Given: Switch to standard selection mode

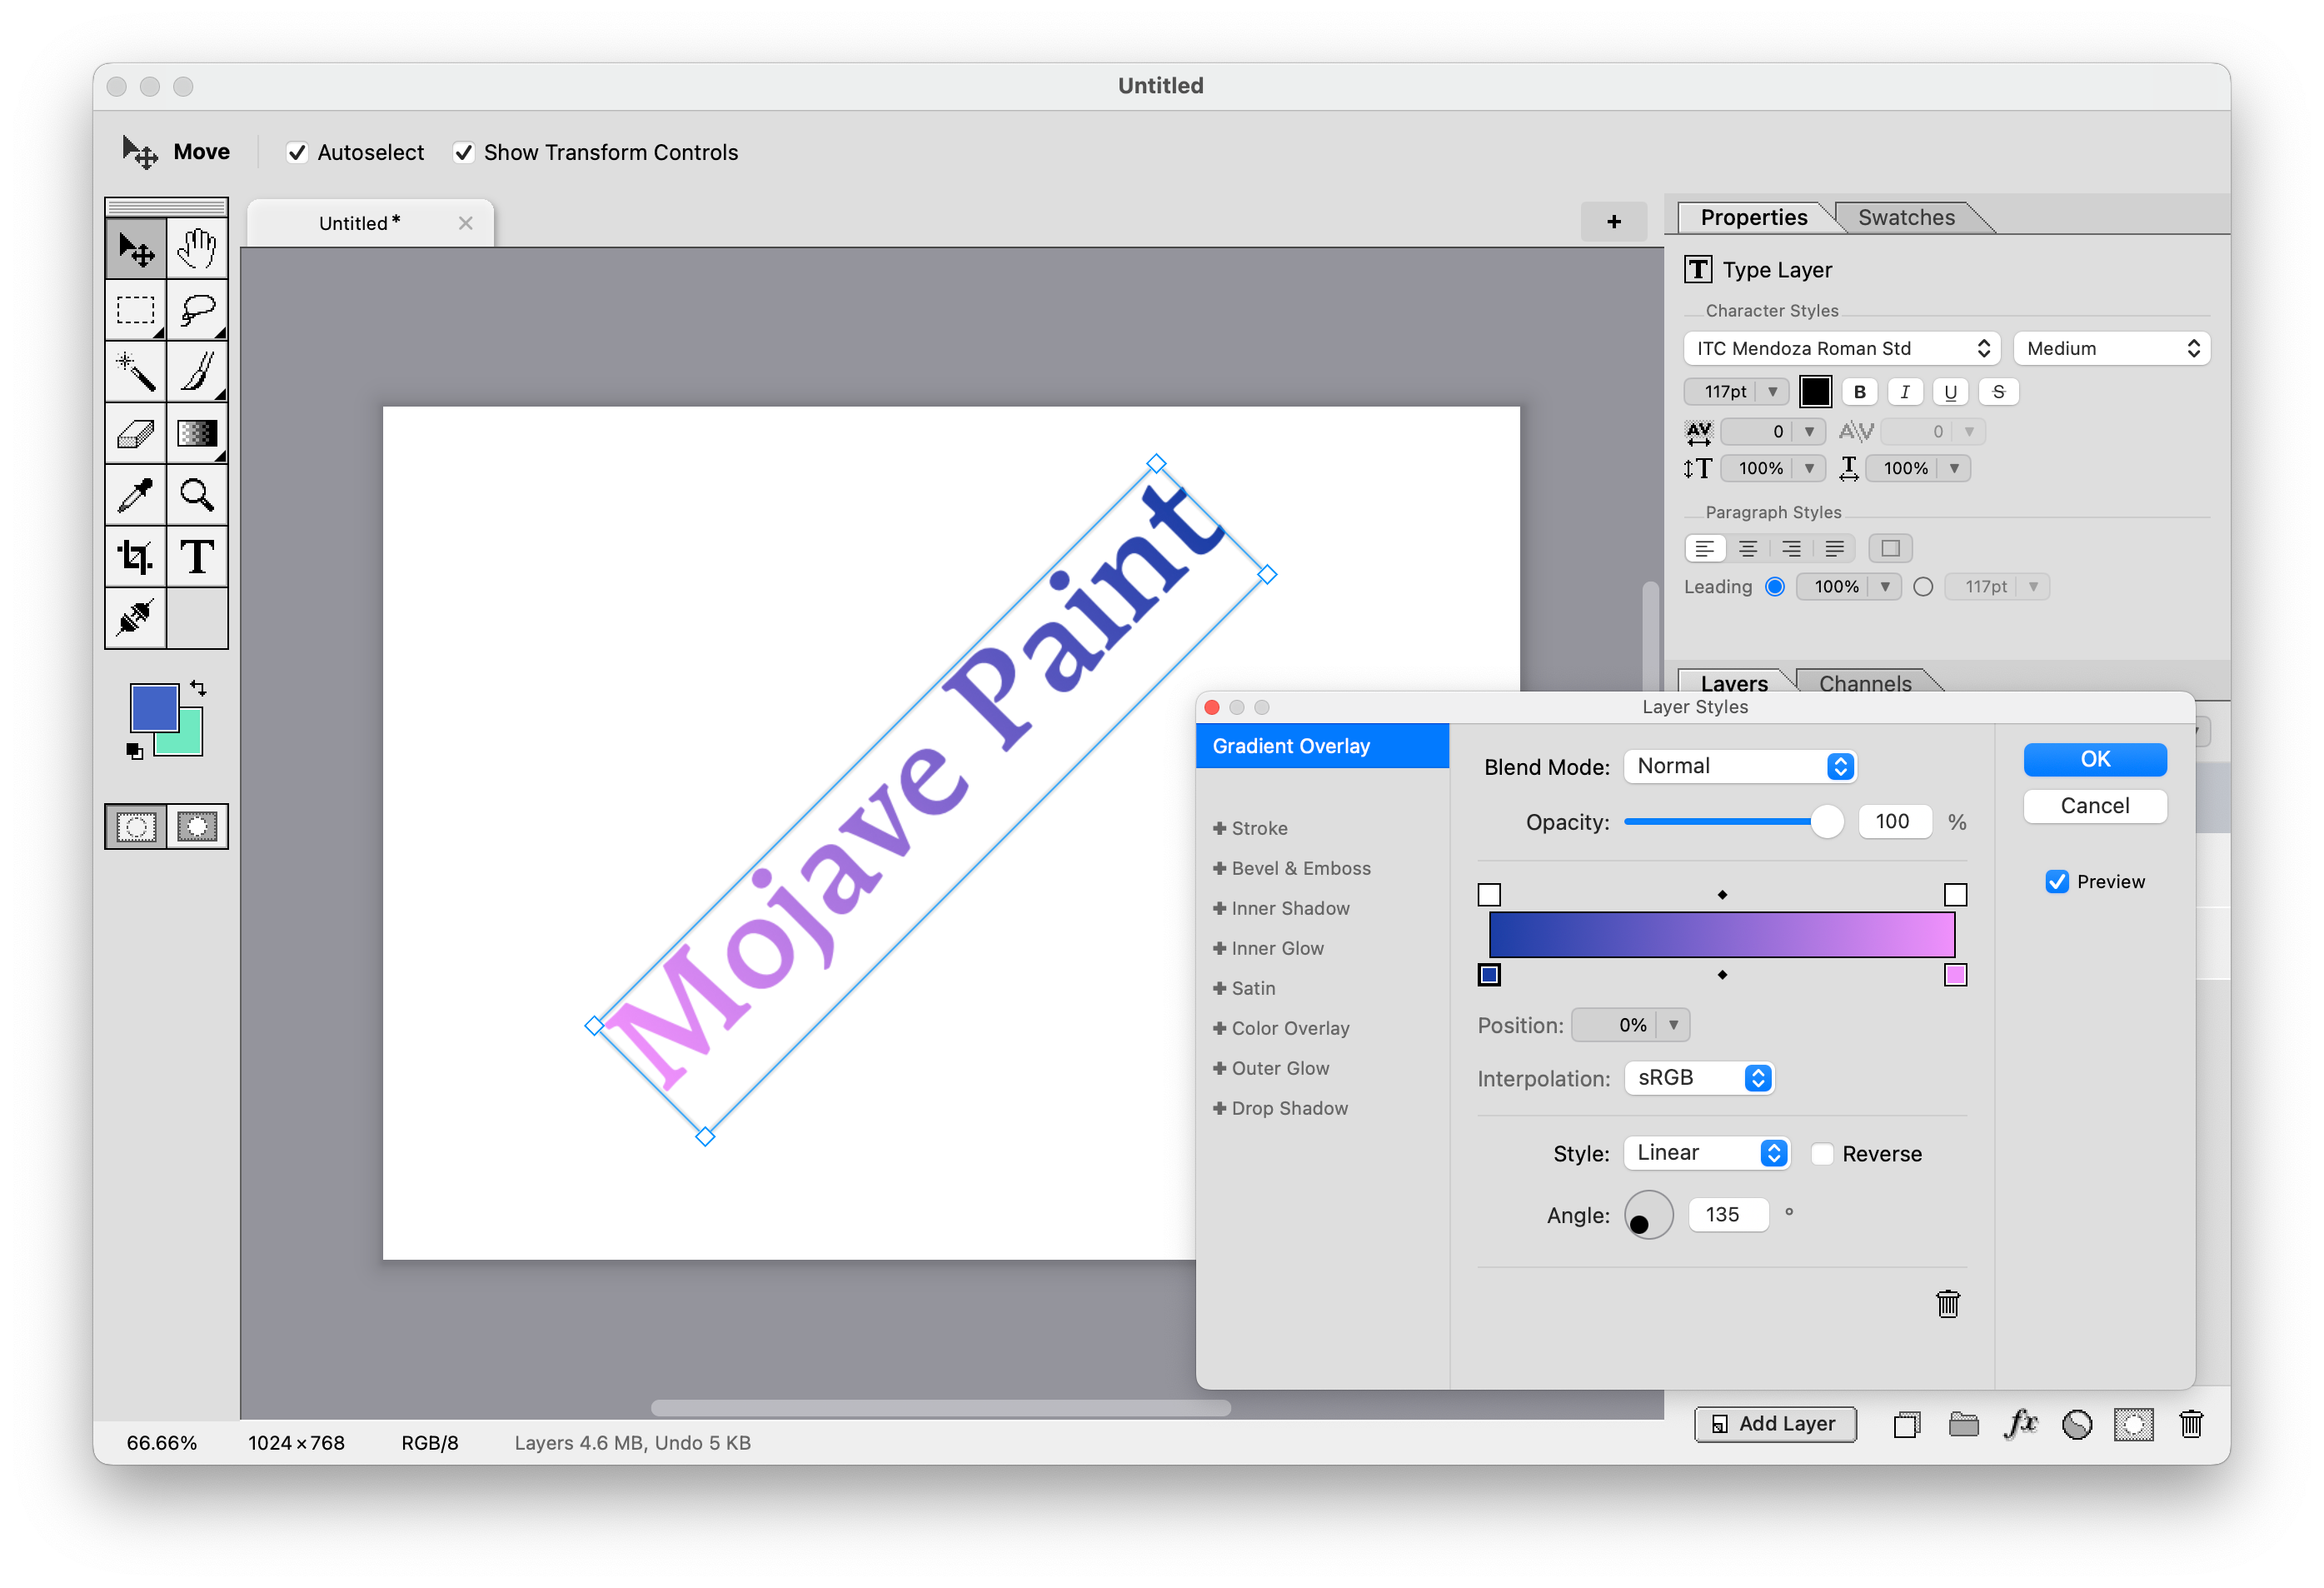Looking at the screenshot, I should click(136, 827).
